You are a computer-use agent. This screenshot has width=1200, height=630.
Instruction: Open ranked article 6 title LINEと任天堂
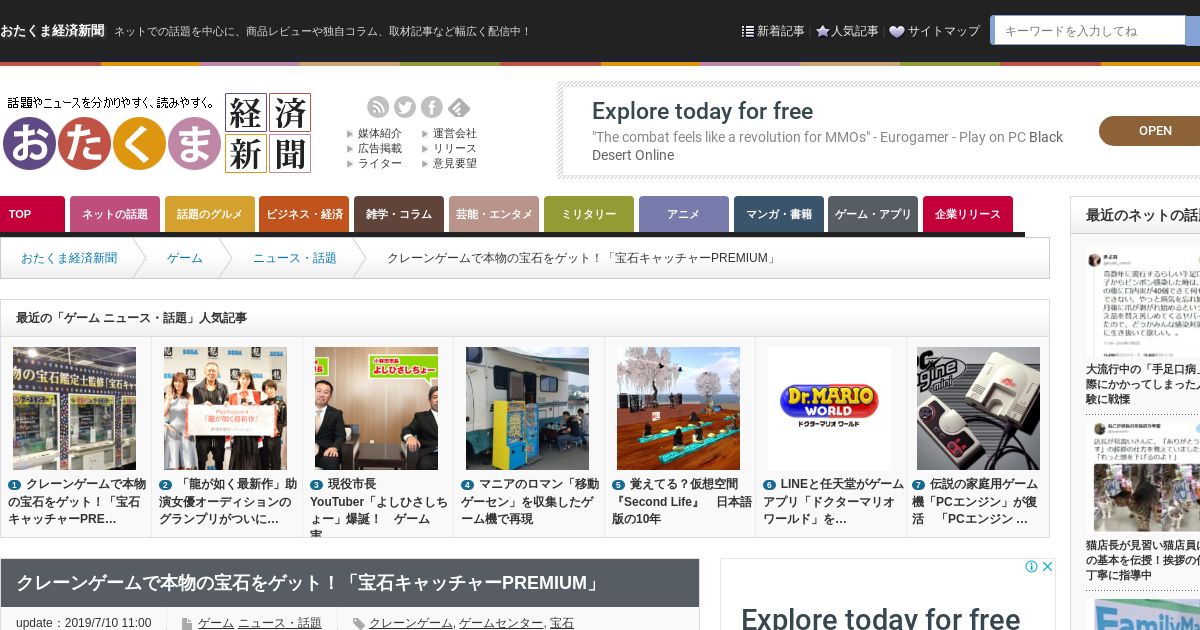pyautogui.click(x=833, y=501)
